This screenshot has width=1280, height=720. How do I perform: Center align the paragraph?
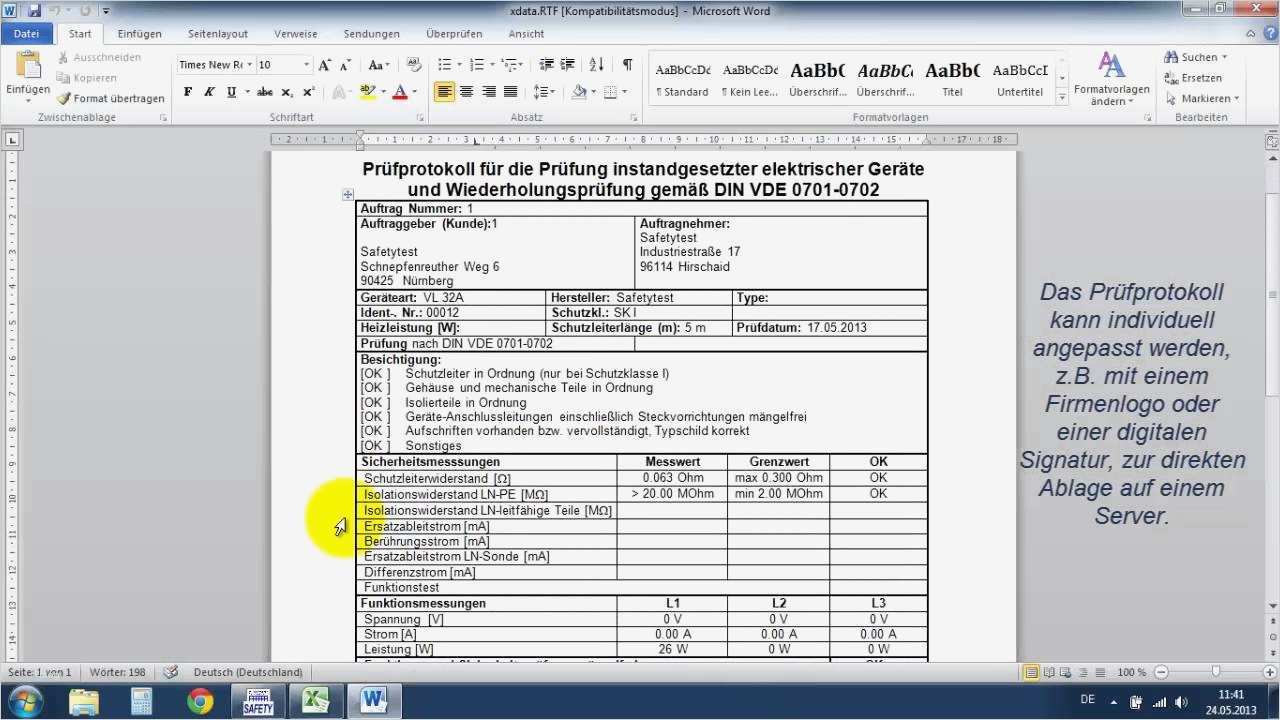point(466,92)
